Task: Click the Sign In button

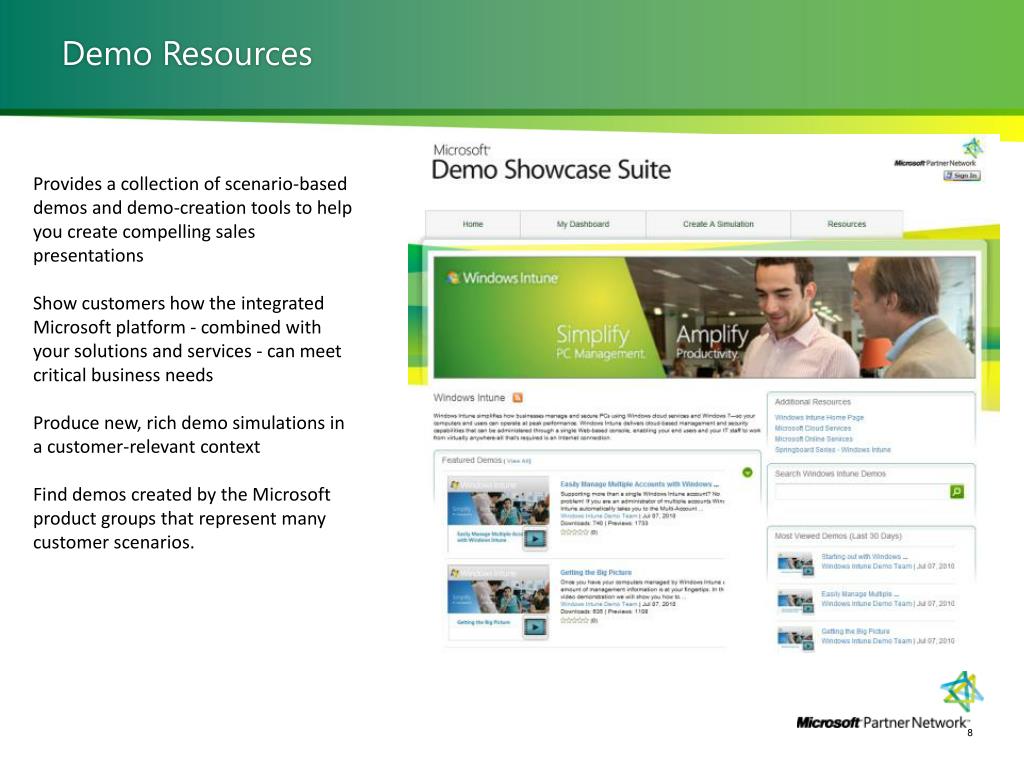Action: [962, 176]
